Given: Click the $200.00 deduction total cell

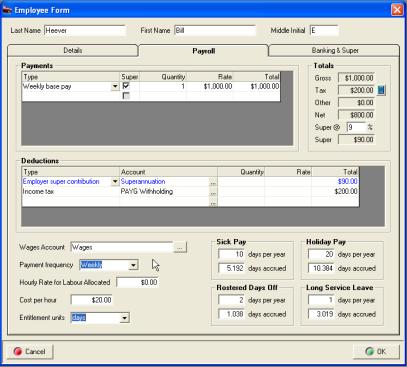Looking at the screenshot, I should coord(335,192).
